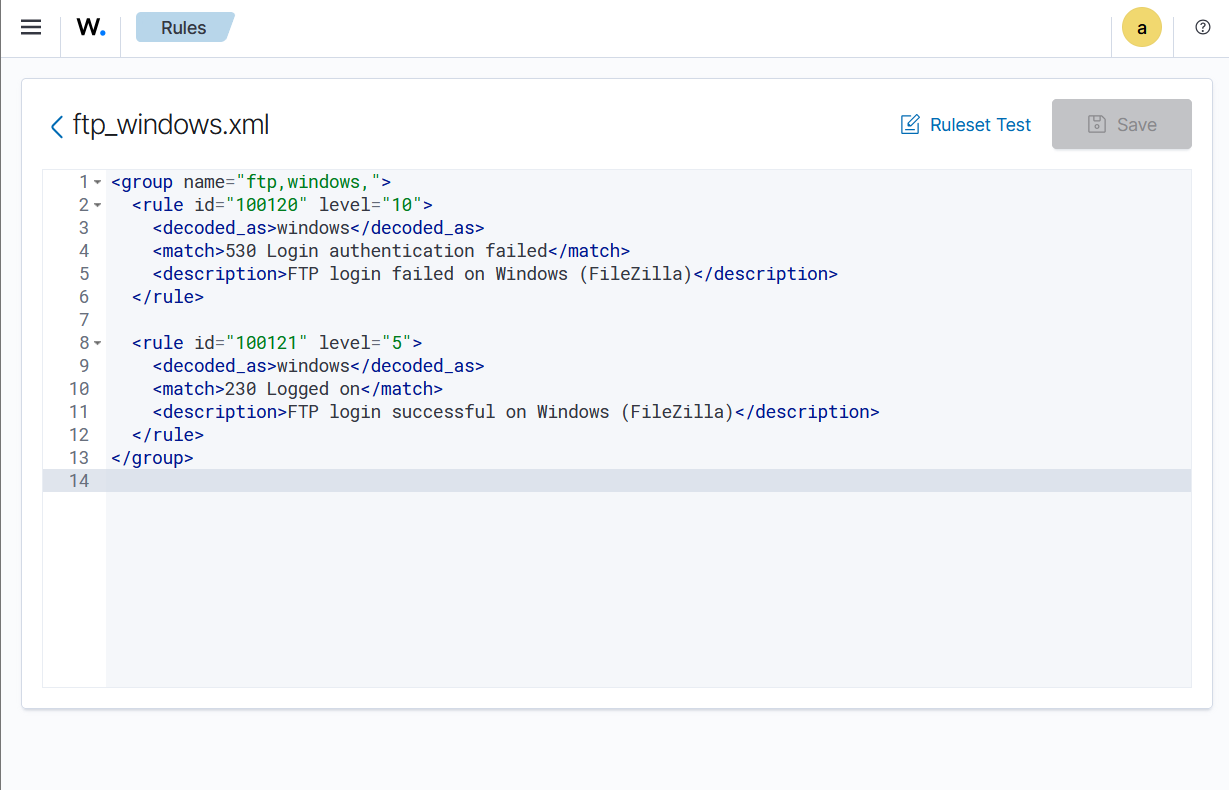The height and width of the screenshot is (790, 1229).
Task: Open the hamburger navigation menu
Action: 31,27
